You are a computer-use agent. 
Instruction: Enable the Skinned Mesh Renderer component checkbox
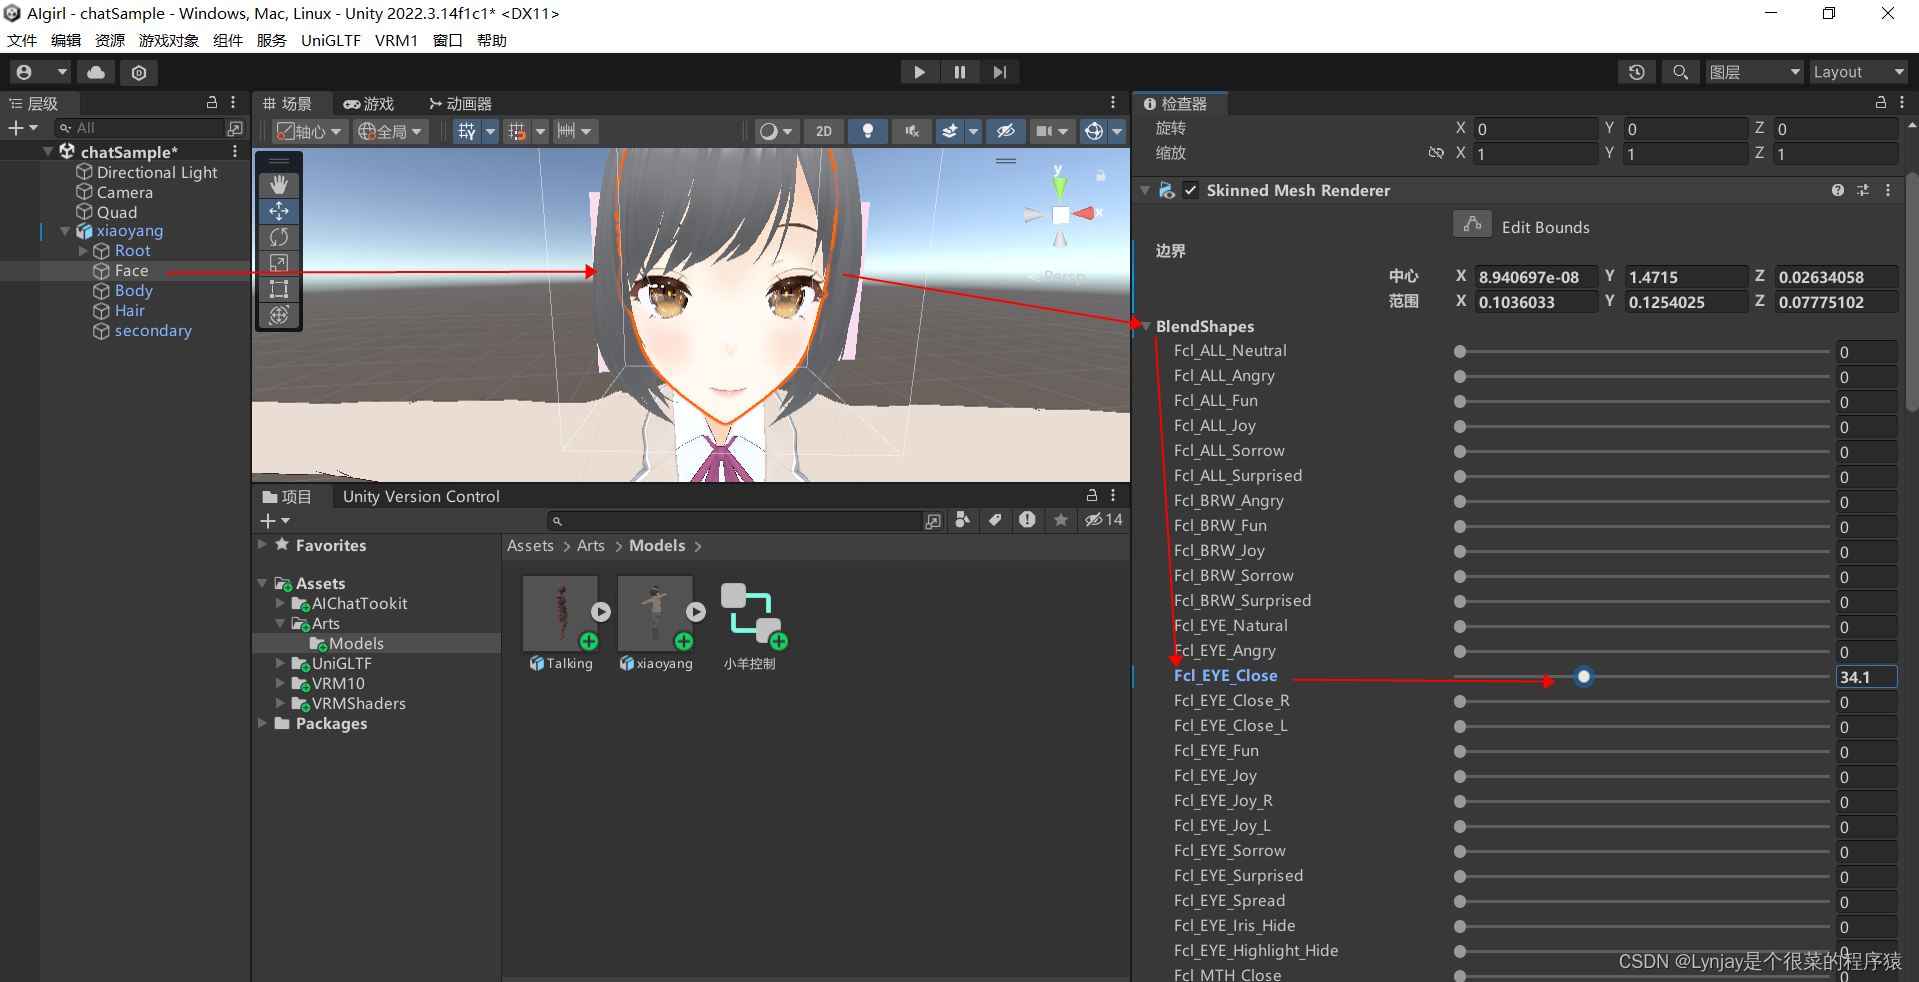(x=1190, y=190)
